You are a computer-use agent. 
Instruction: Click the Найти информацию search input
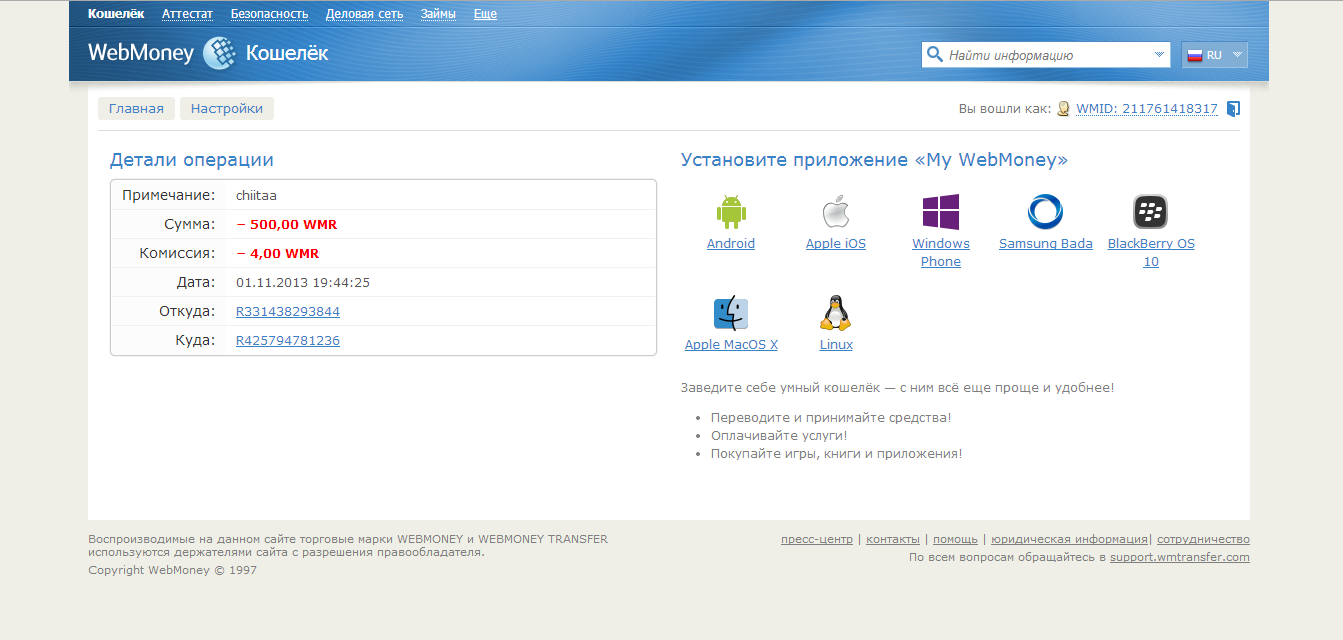tap(1046, 55)
